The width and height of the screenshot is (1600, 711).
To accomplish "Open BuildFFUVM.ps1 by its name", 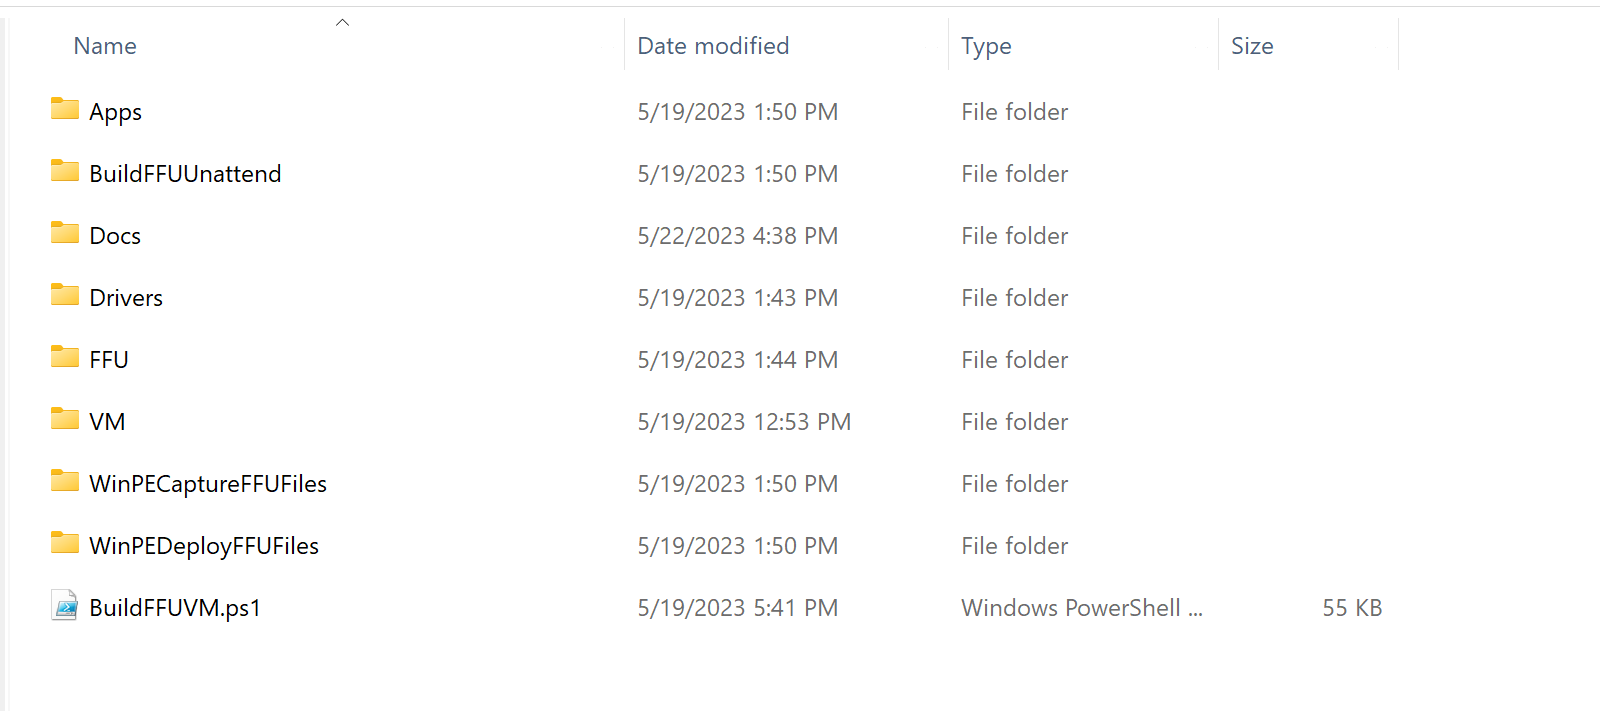I will [172, 607].
